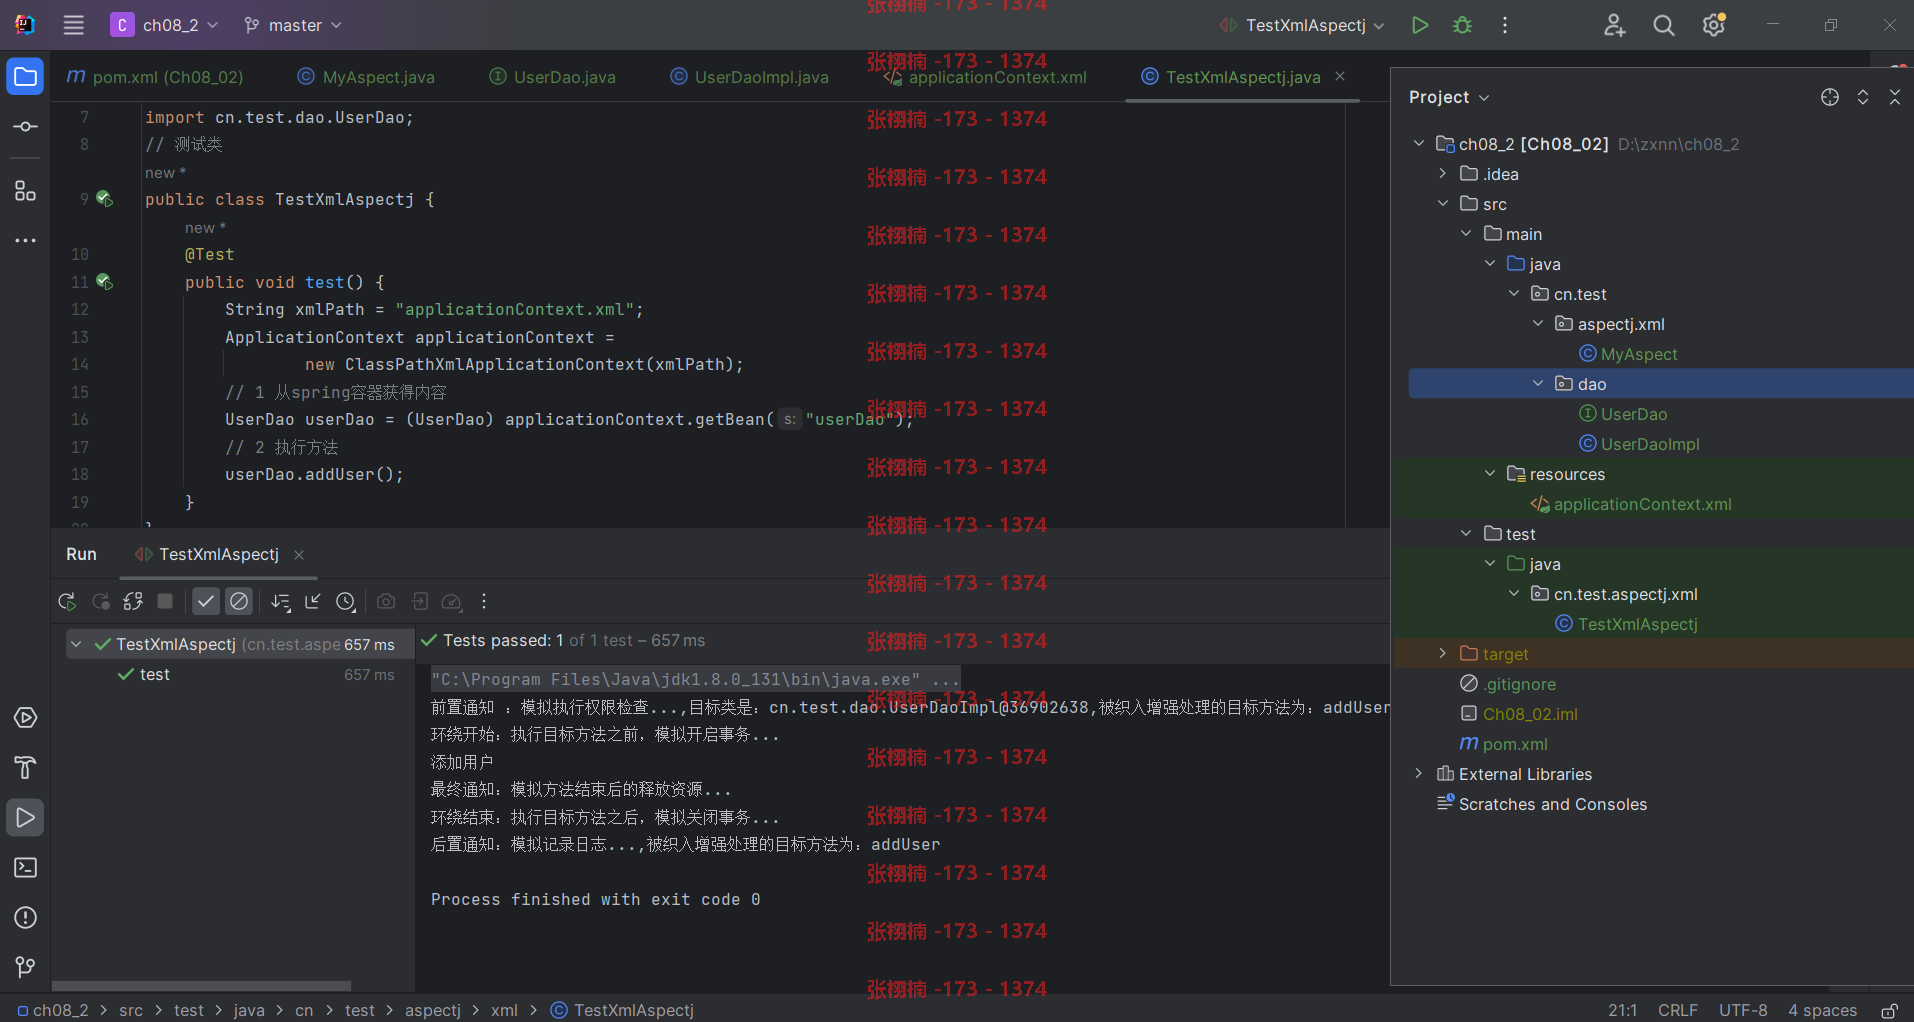Screen dimensions: 1914x1022
Task: Expand .idea folder
Action: (x=1443, y=173)
